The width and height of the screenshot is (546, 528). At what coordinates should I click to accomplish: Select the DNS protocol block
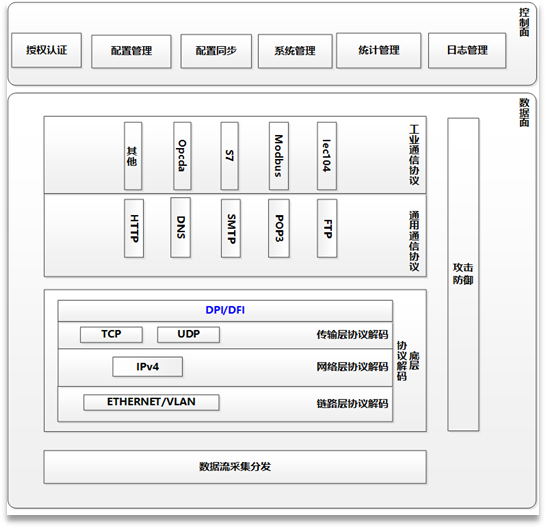[180, 227]
